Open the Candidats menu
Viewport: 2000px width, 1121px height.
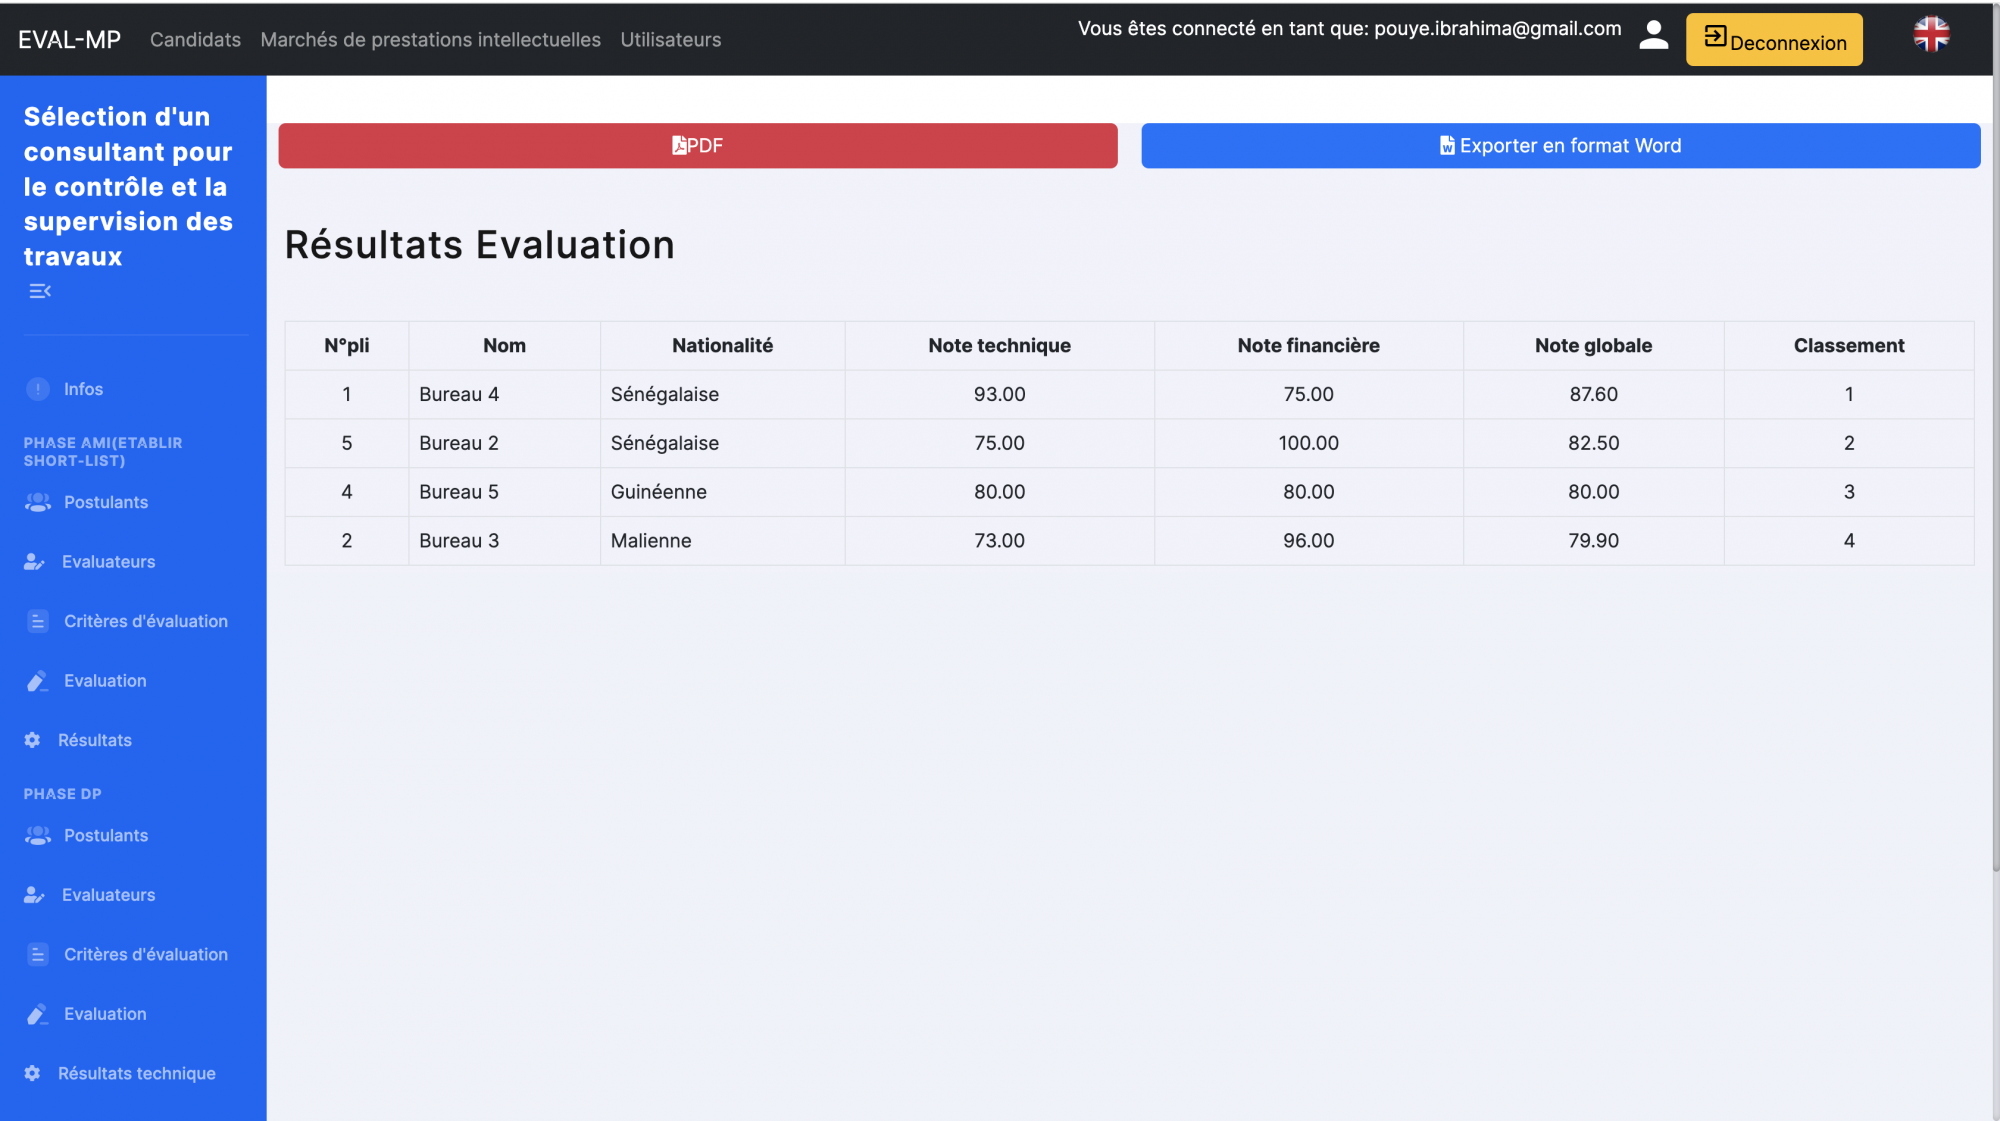(195, 40)
